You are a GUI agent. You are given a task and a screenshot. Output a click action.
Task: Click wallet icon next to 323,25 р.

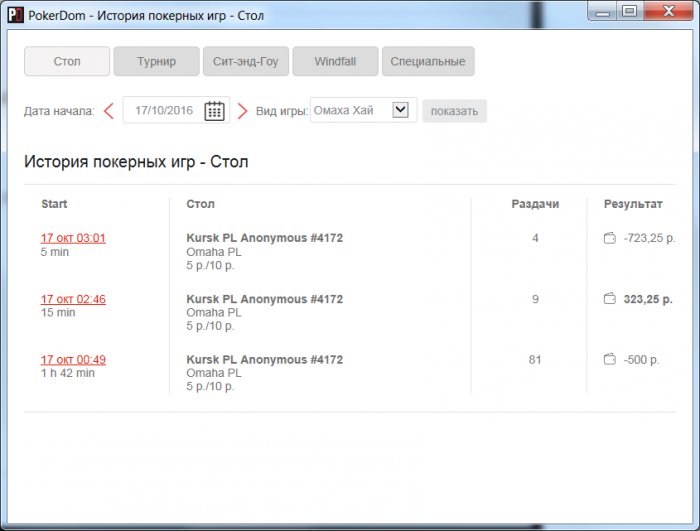pyautogui.click(x=610, y=299)
